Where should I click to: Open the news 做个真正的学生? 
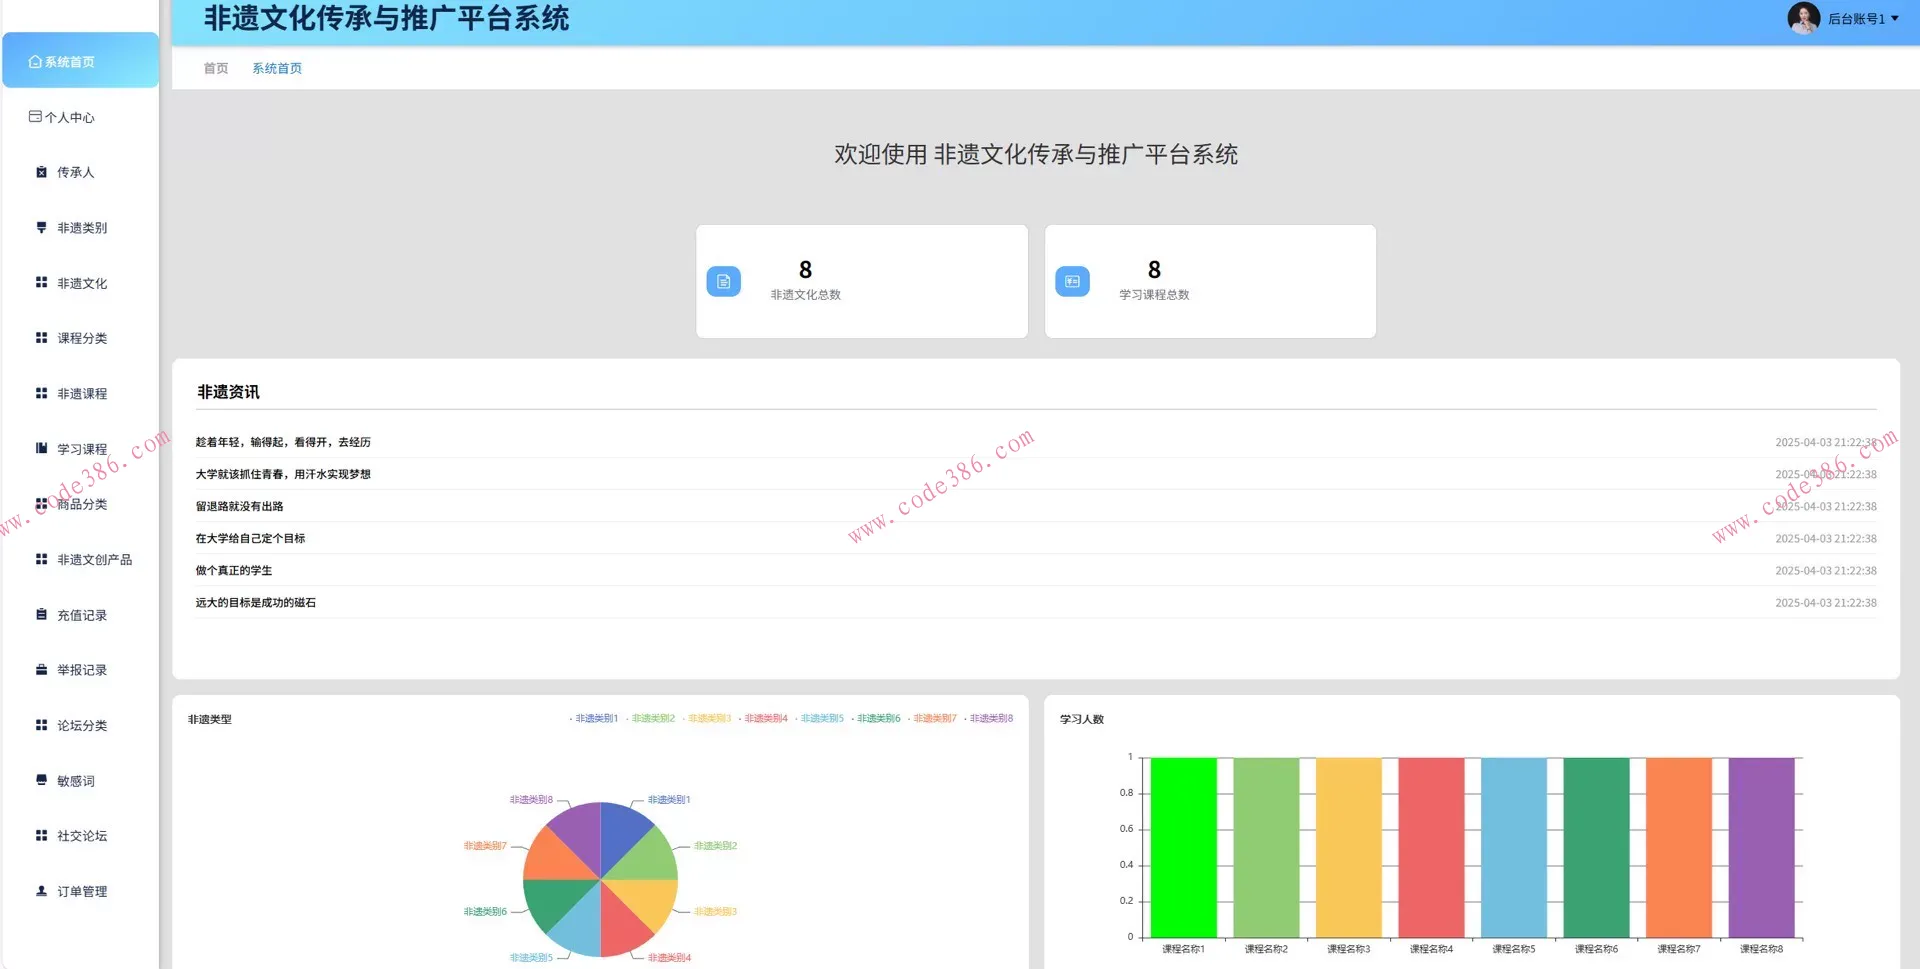point(233,570)
